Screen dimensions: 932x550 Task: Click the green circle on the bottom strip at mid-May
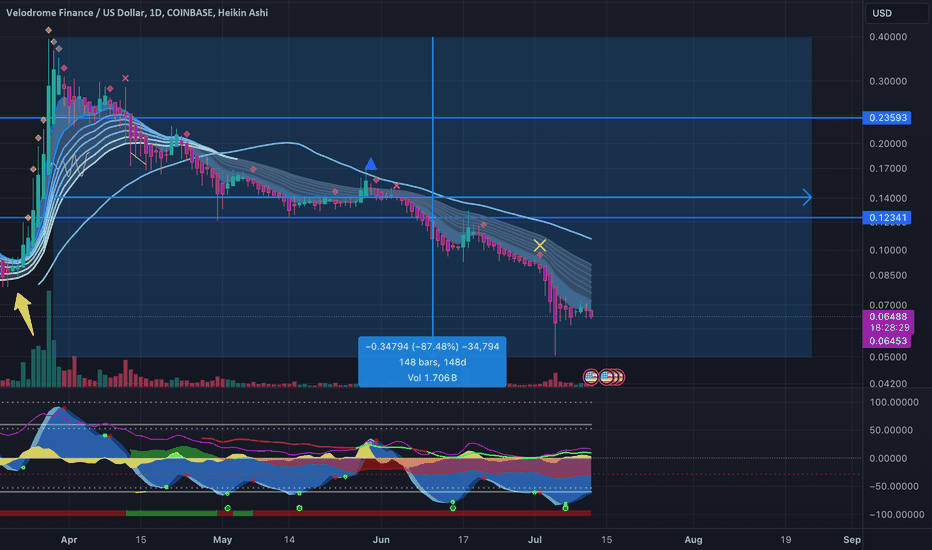click(x=300, y=508)
